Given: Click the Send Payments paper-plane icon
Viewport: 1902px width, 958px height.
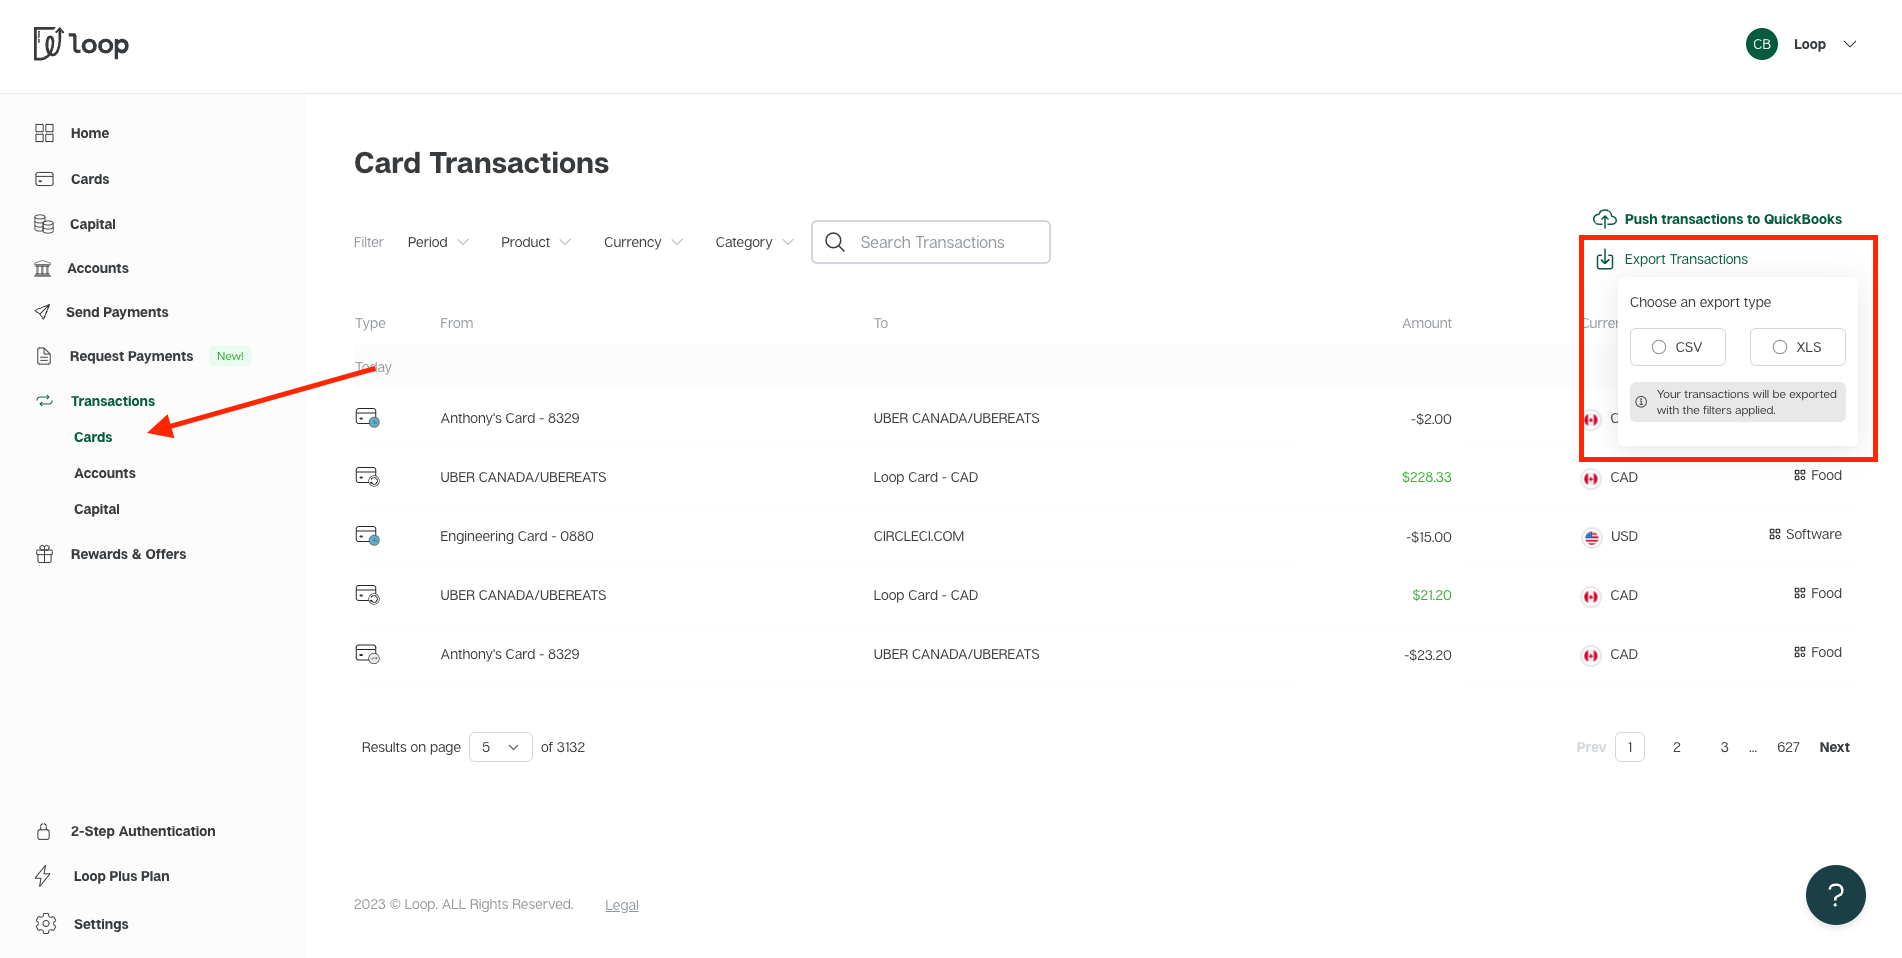Looking at the screenshot, I should coord(44,311).
